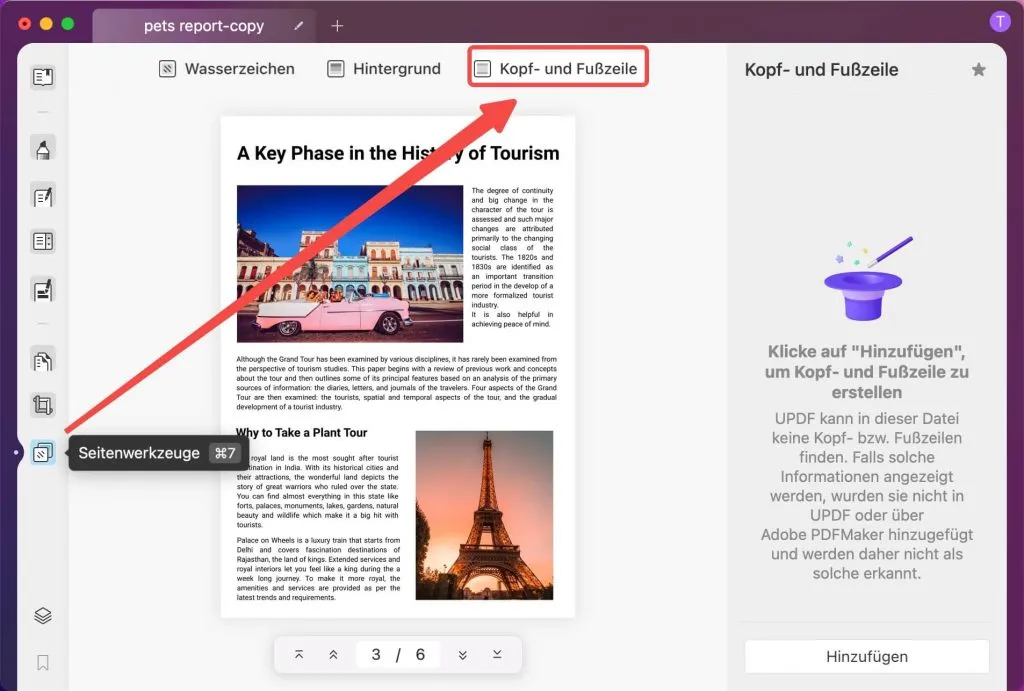The width and height of the screenshot is (1024, 691).
Task: Click the star favorites icon in panel
Action: pyautogui.click(x=978, y=70)
